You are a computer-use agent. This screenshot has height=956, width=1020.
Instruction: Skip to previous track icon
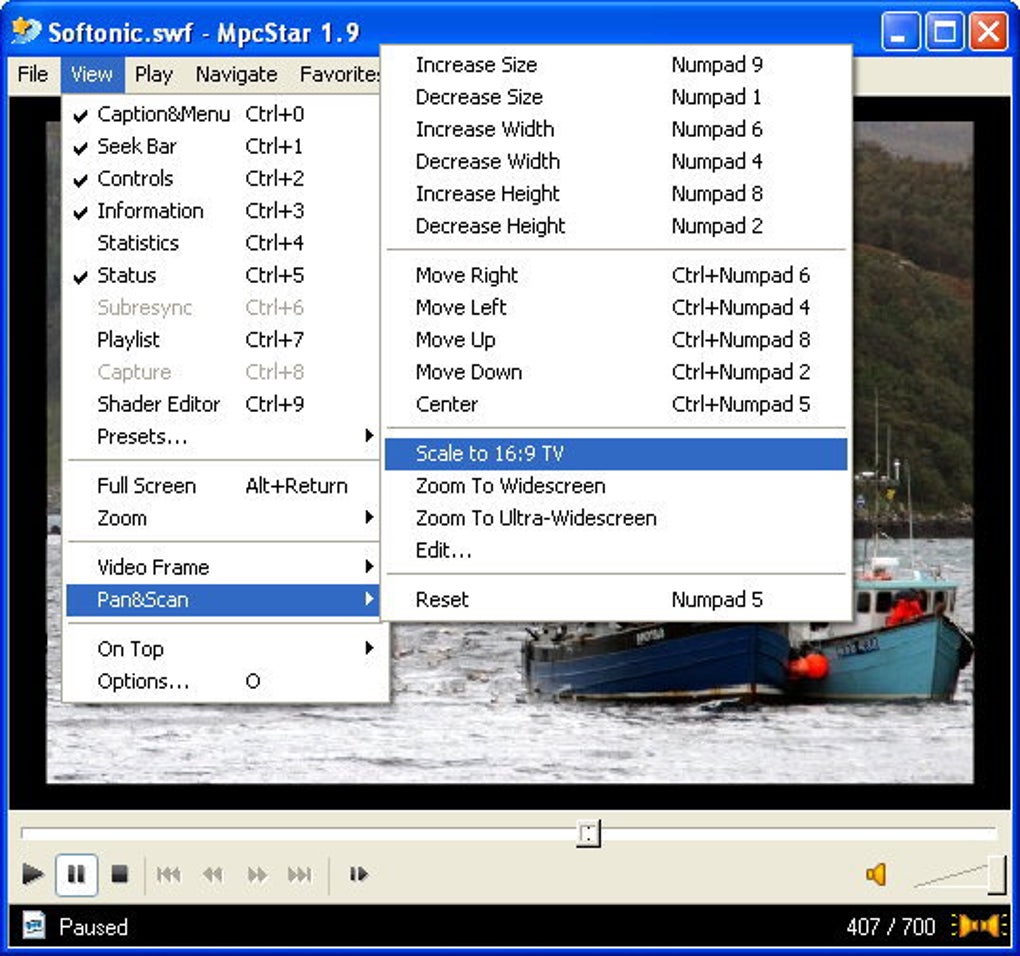(168, 875)
